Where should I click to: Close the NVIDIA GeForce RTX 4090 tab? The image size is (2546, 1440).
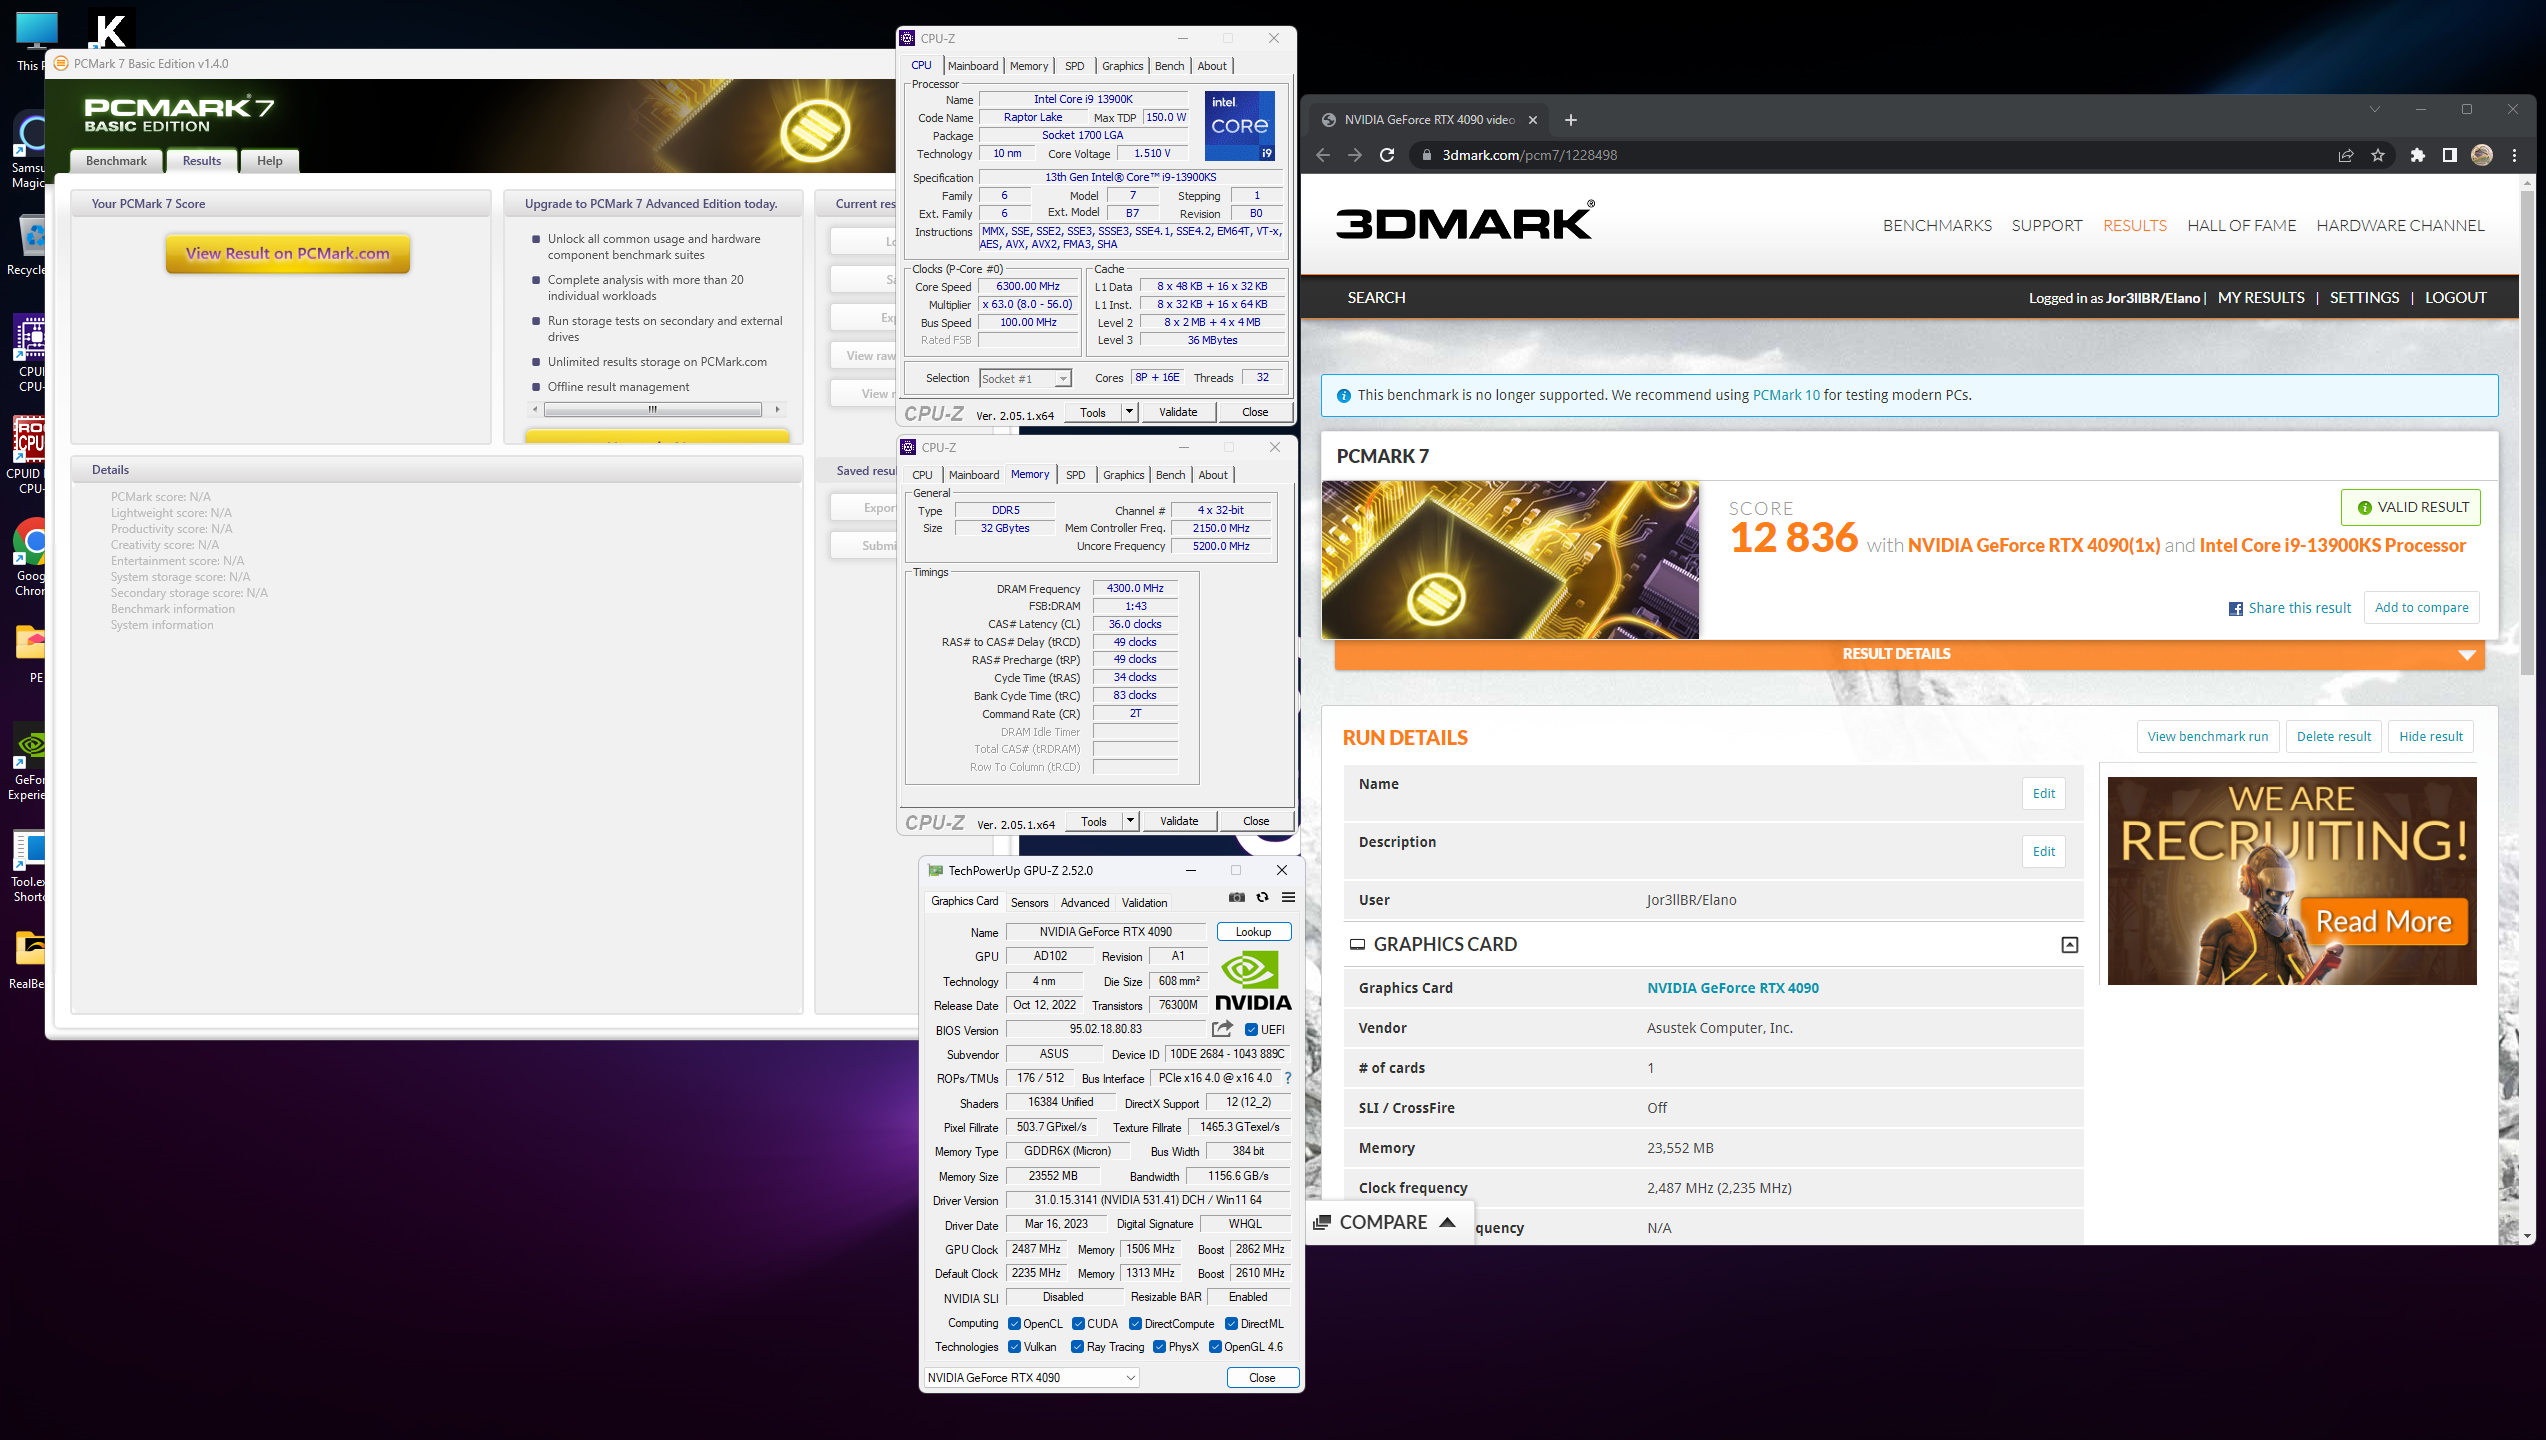pyautogui.click(x=1532, y=120)
